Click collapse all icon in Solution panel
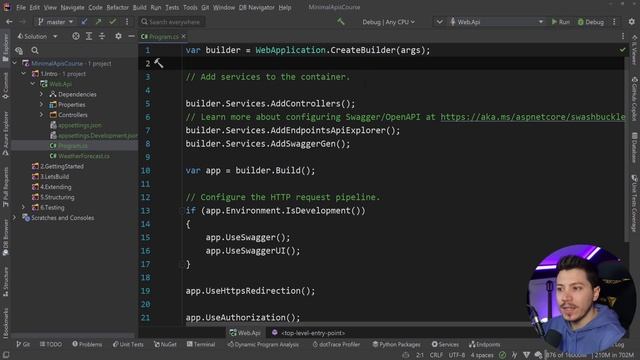This screenshot has height=360, width=640. coord(102,36)
